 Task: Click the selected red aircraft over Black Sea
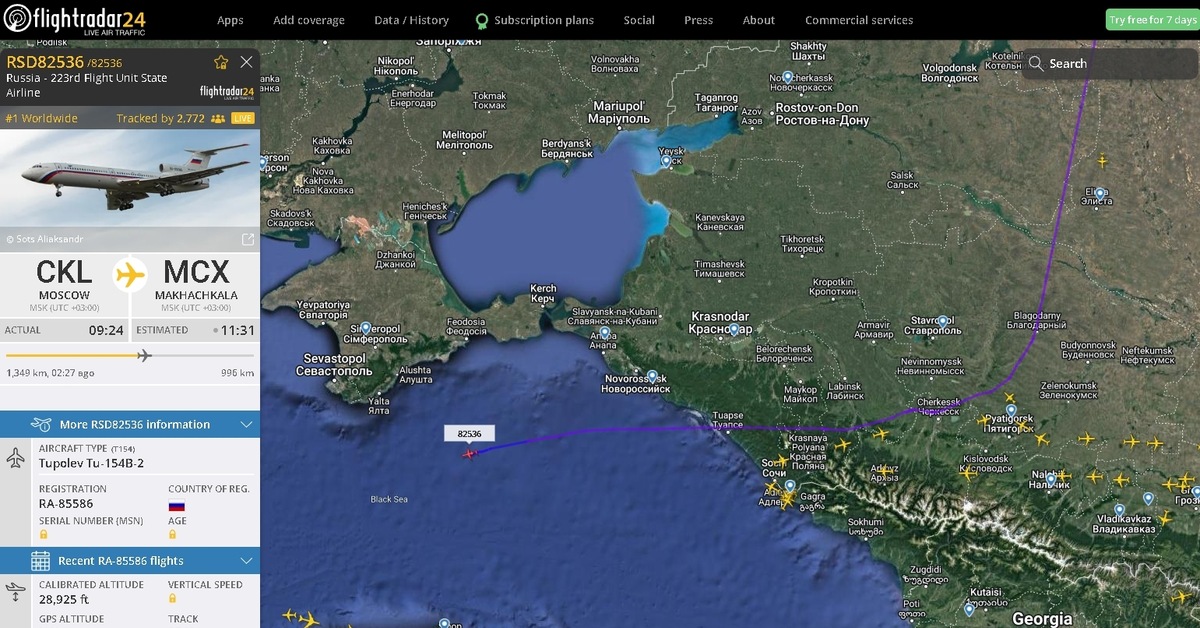coord(470,454)
